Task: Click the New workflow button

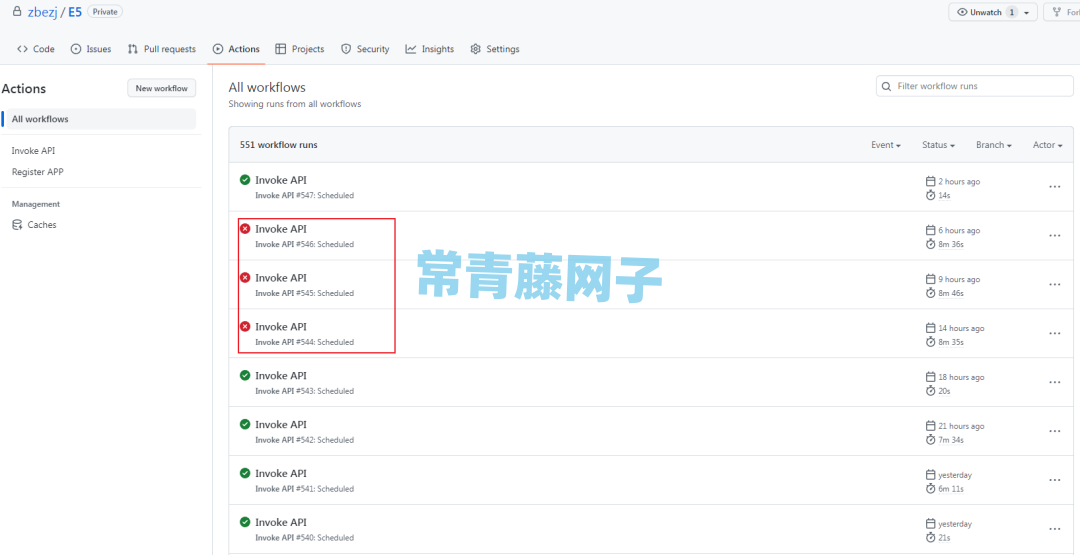Action: pos(161,88)
